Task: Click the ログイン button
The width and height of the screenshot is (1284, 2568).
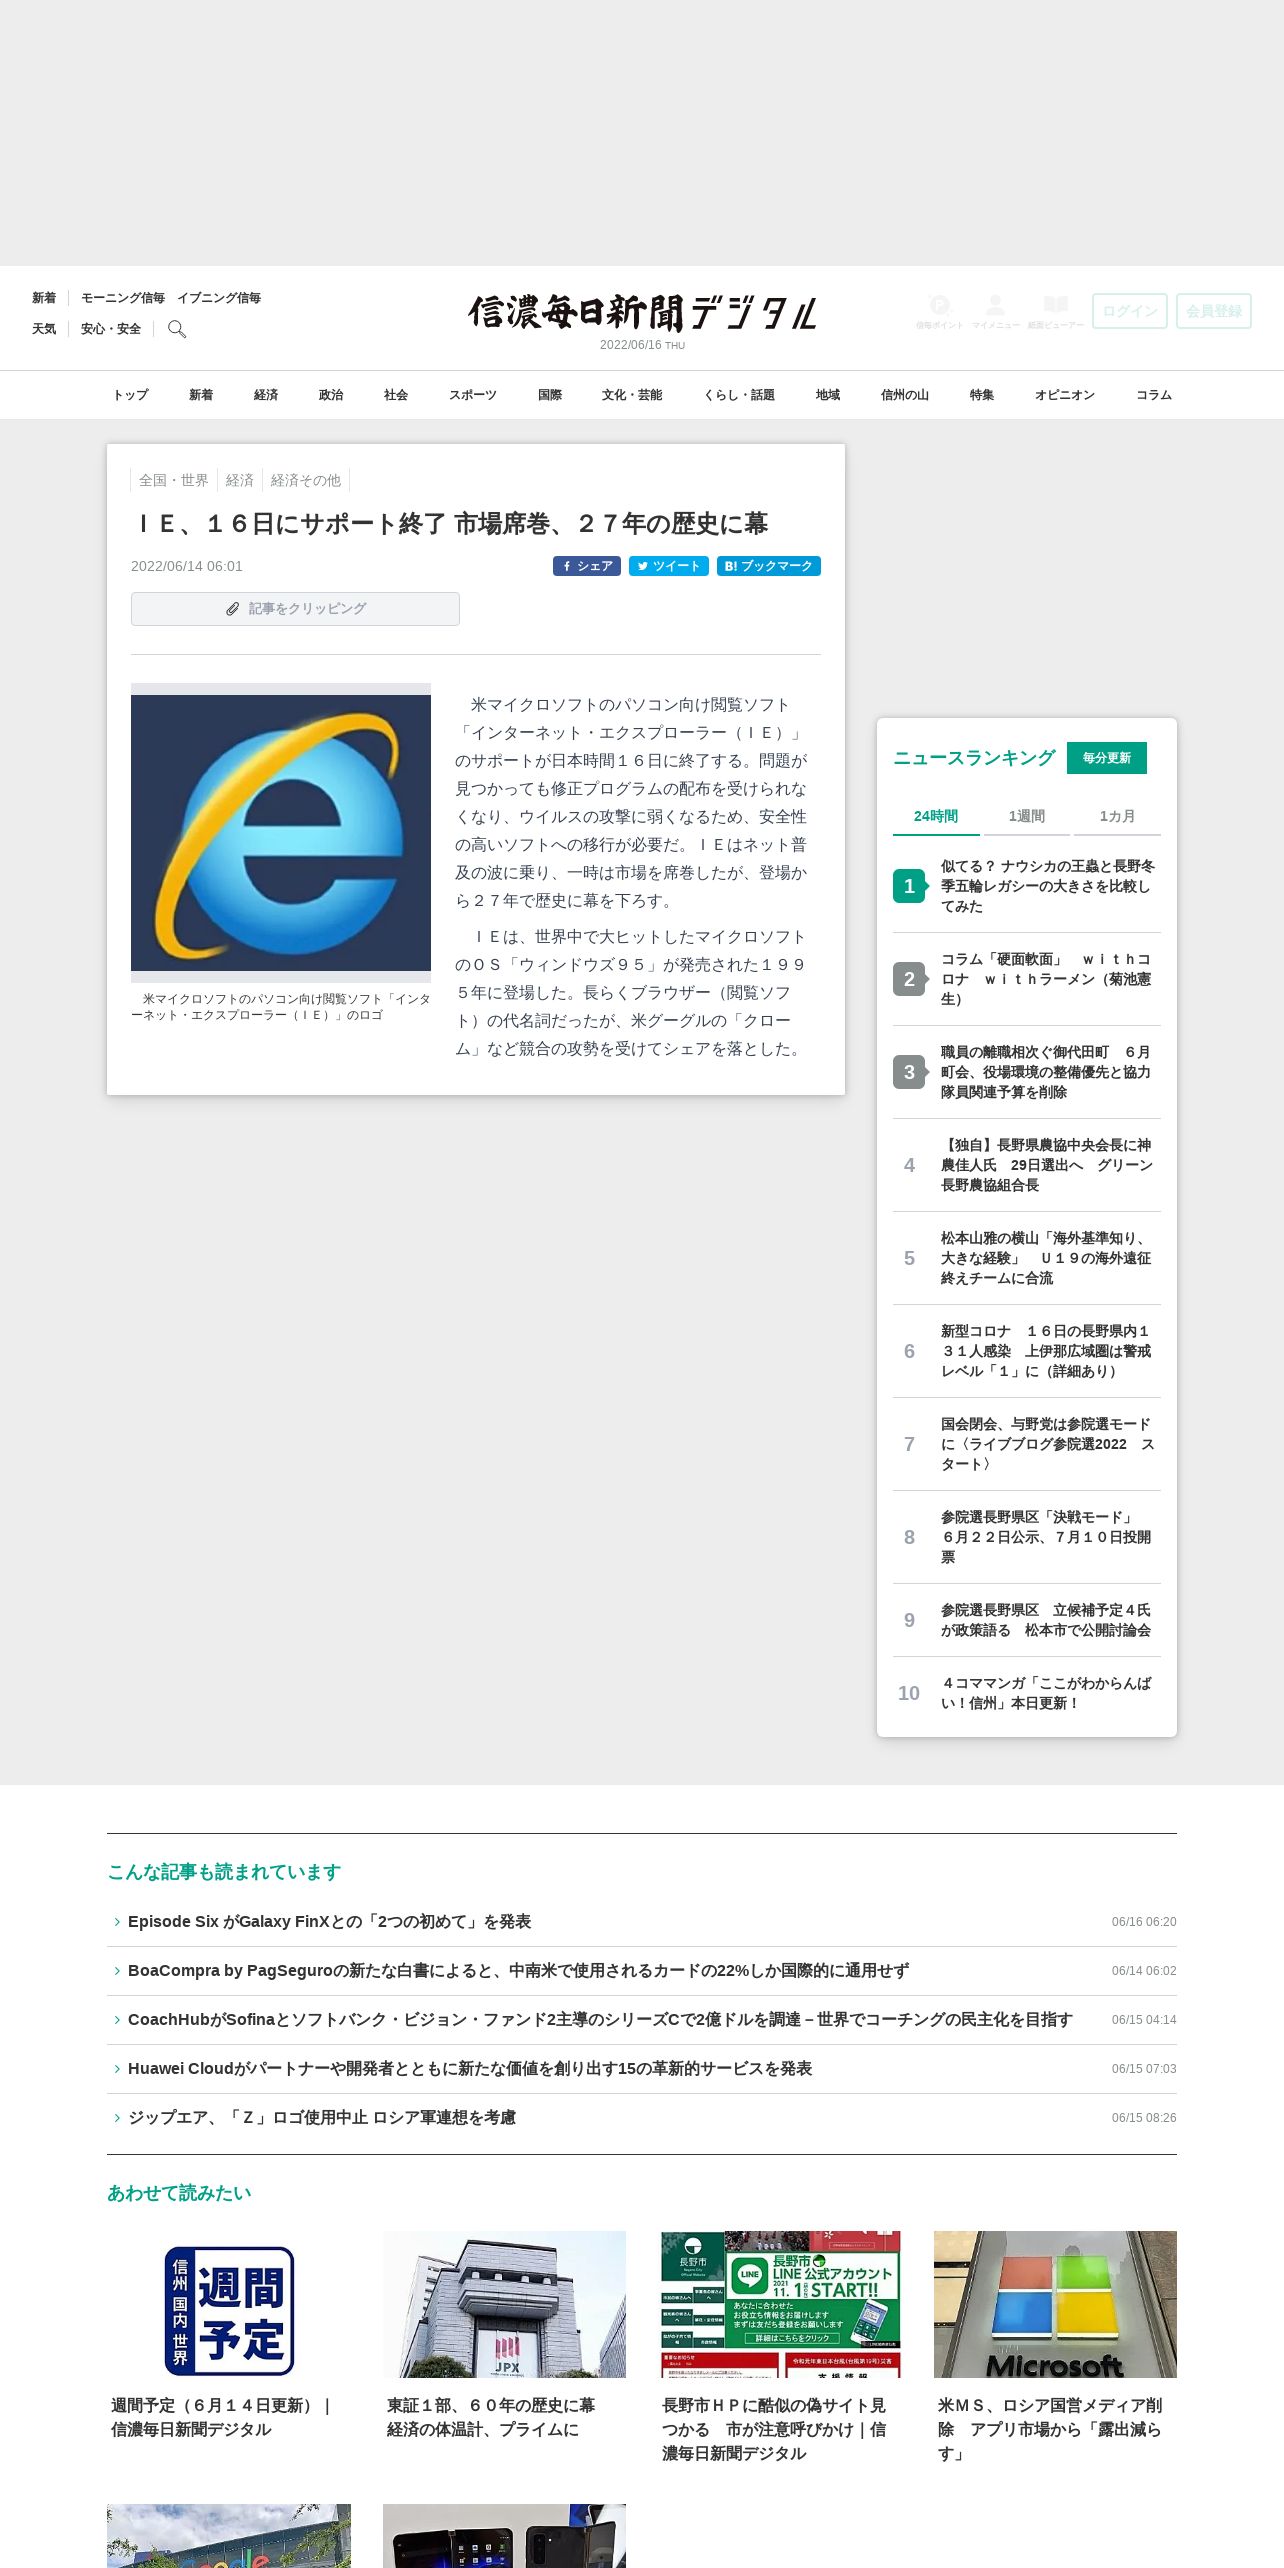Action: click(x=1130, y=311)
